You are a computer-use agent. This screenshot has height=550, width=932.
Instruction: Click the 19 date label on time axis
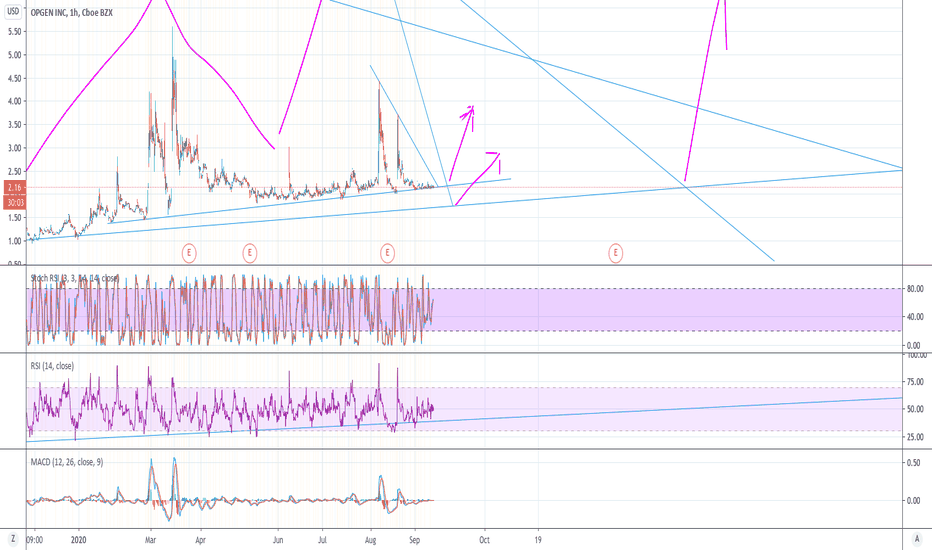tap(538, 540)
